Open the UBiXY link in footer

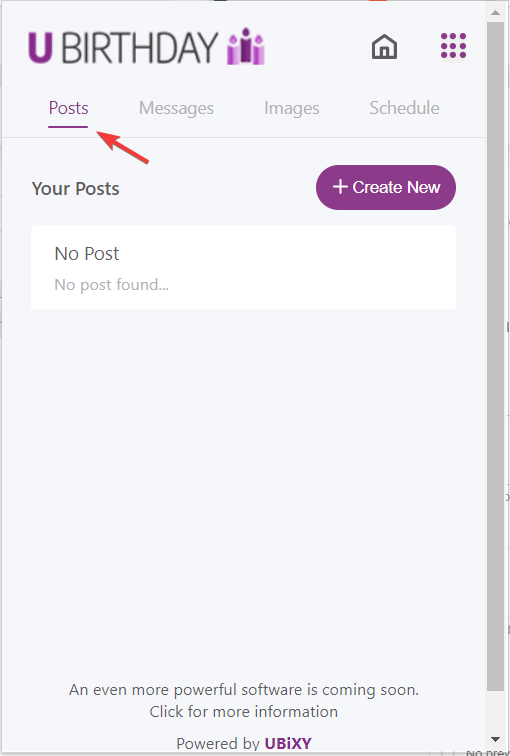click(x=288, y=743)
